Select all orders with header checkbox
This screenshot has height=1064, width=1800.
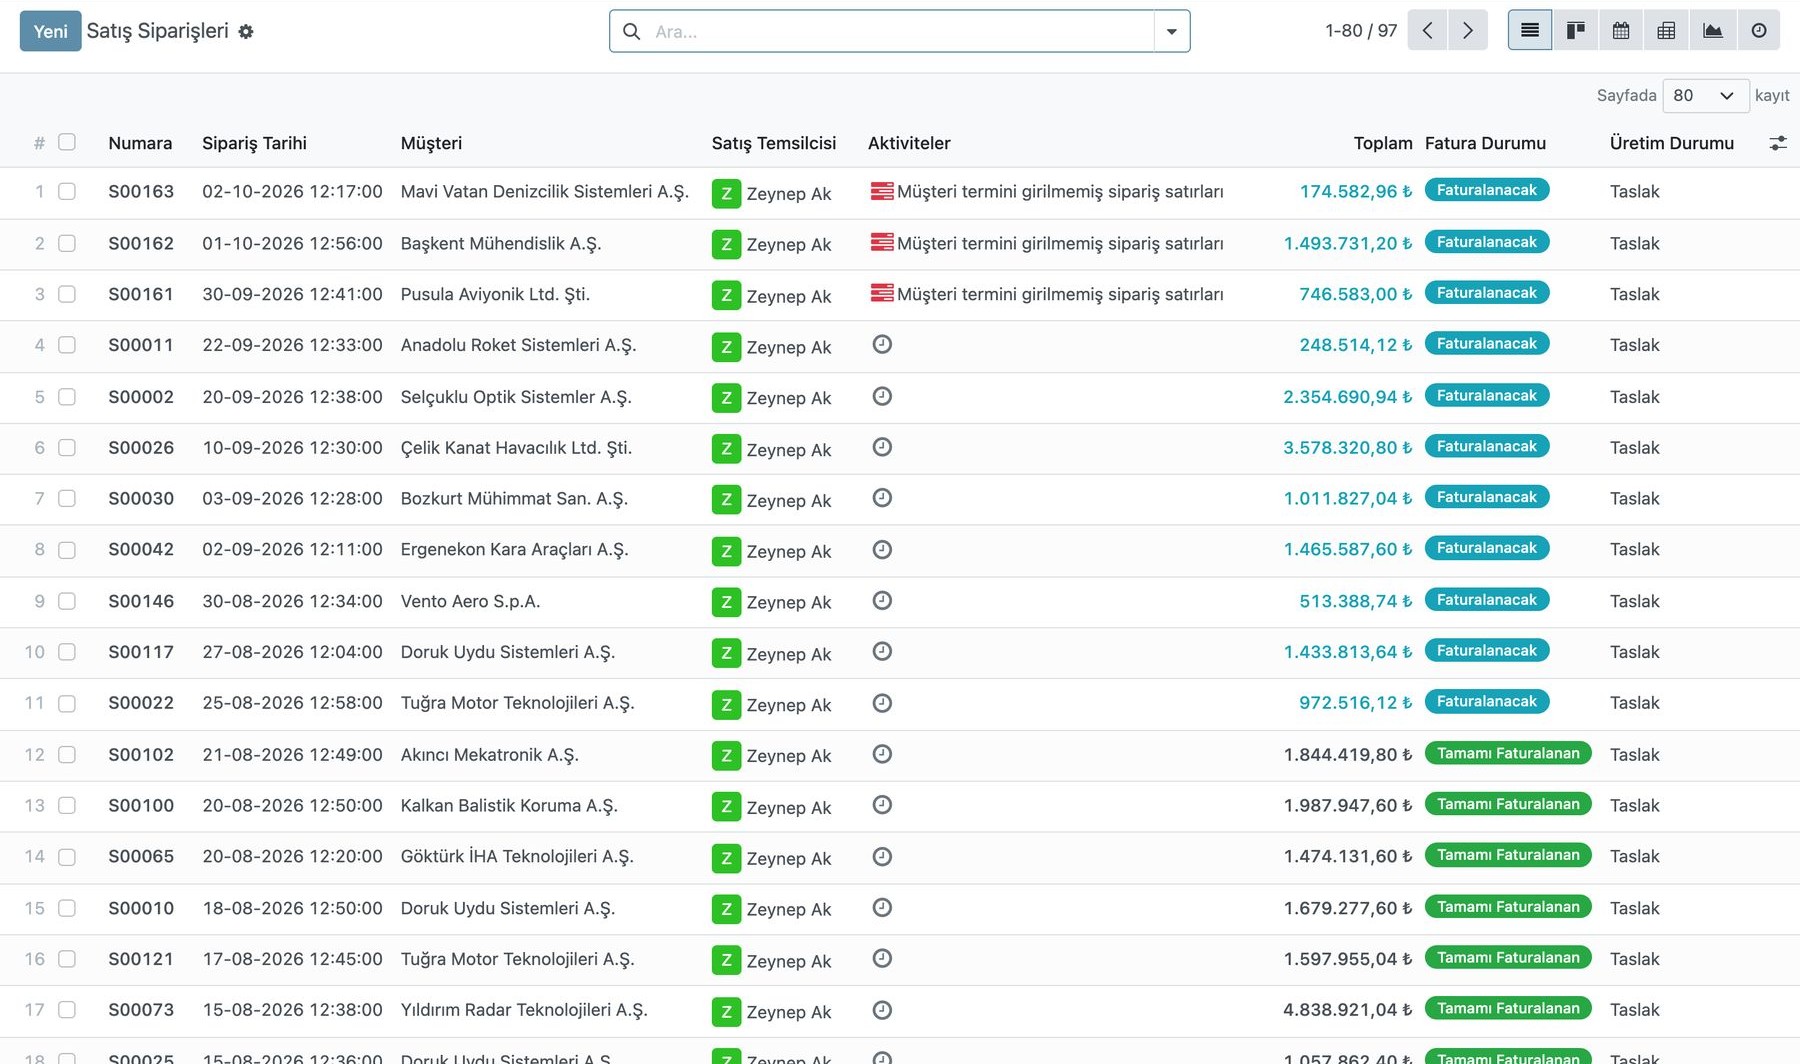coord(67,142)
